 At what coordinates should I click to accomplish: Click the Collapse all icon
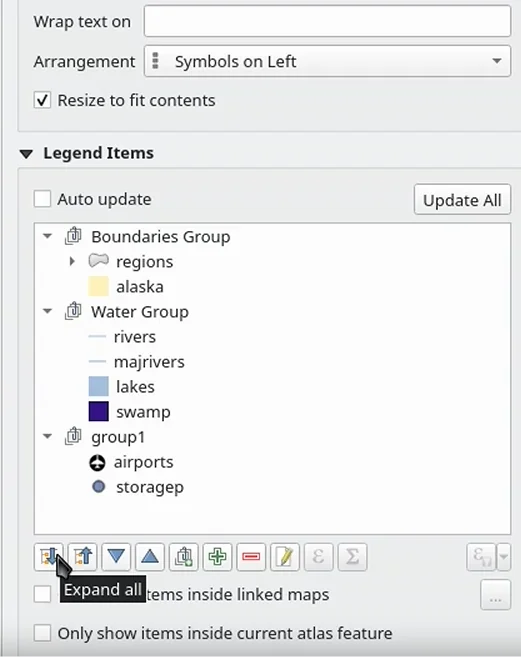83,557
